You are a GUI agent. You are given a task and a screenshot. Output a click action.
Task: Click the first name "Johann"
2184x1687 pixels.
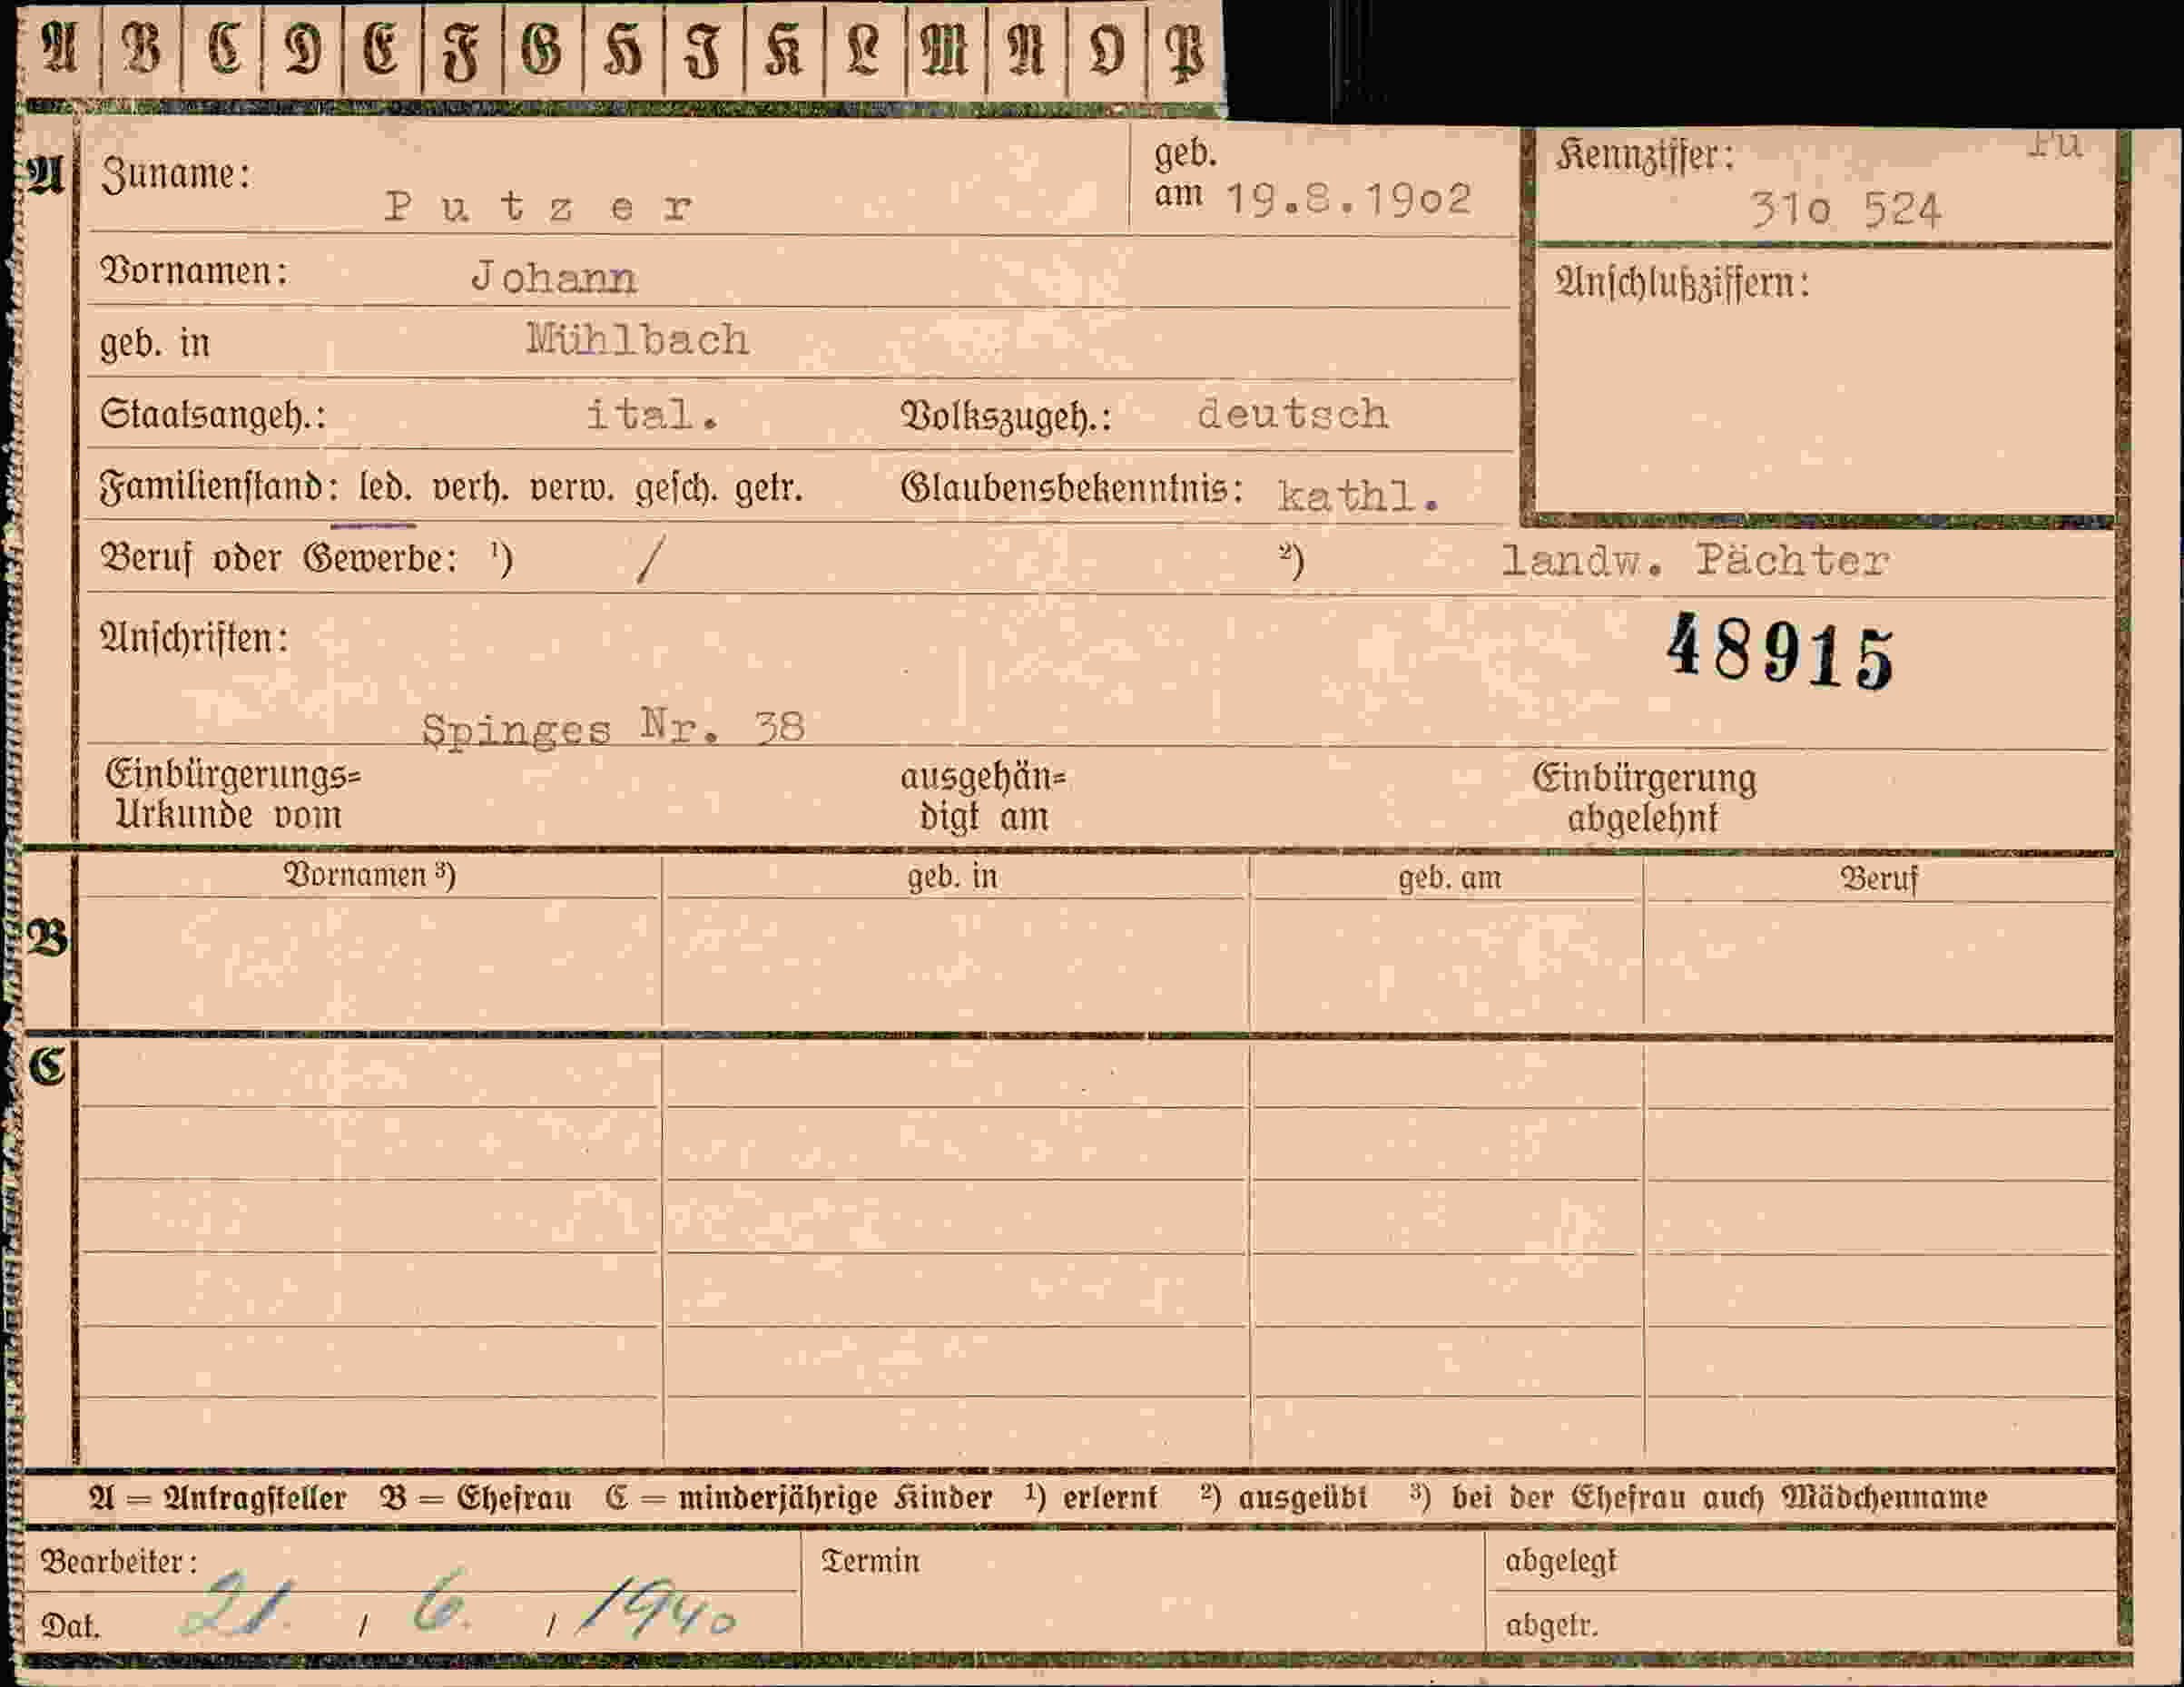coord(554,278)
